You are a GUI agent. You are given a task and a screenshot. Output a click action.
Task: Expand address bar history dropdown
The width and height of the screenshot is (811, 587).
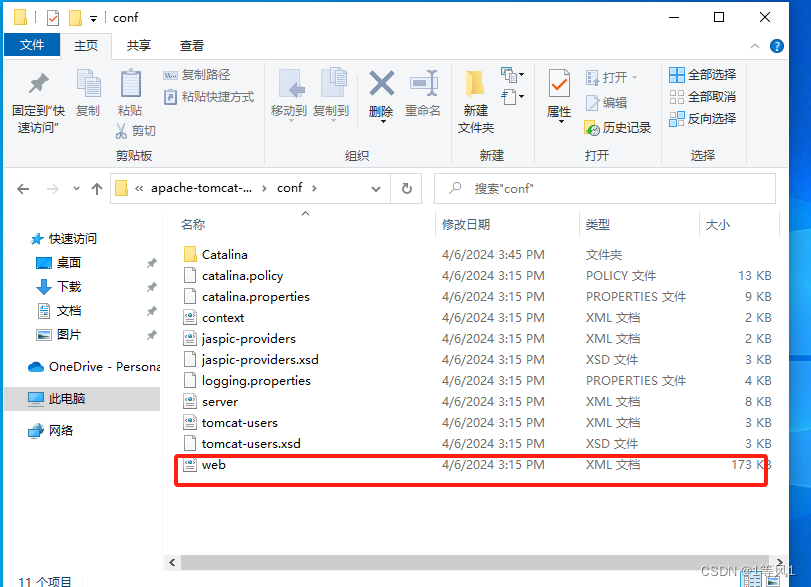point(376,189)
